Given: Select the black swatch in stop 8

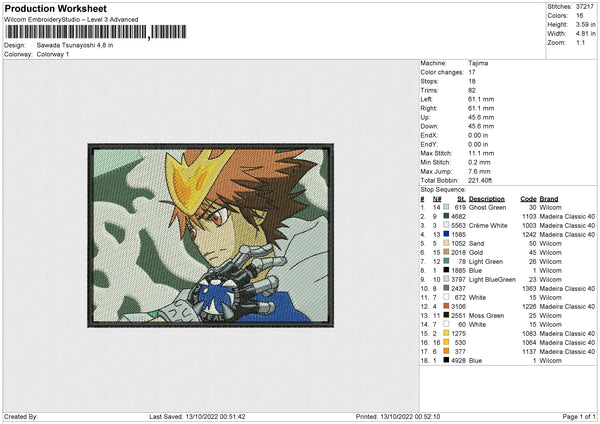Looking at the screenshot, I should [446, 270].
